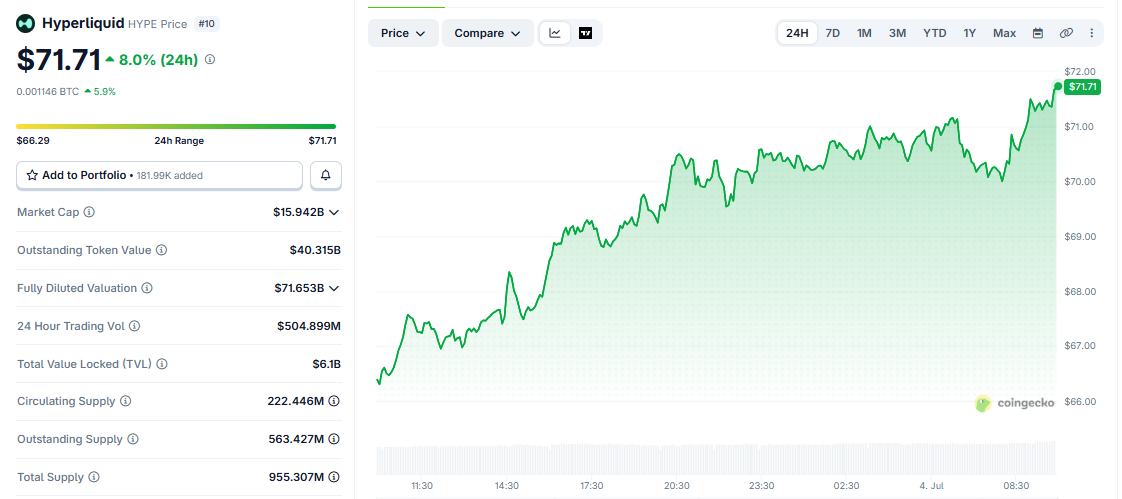Select the YTD time range
The height and width of the screenshot is (499, 1122).
click(x=935, y=33)
